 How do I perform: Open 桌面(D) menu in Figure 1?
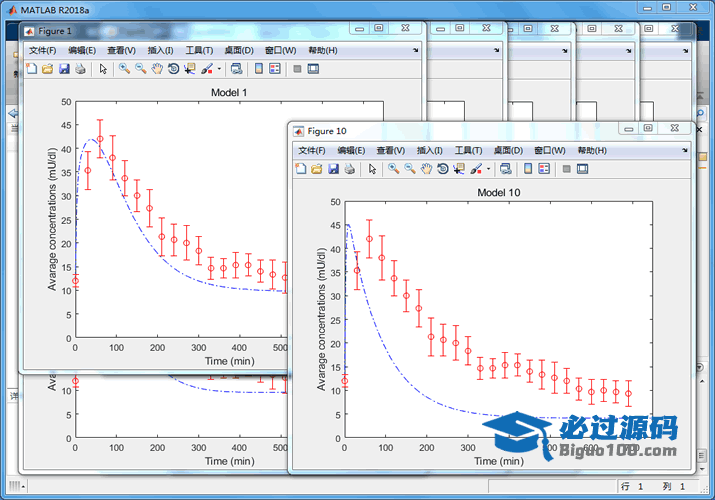tap(239, 51)
